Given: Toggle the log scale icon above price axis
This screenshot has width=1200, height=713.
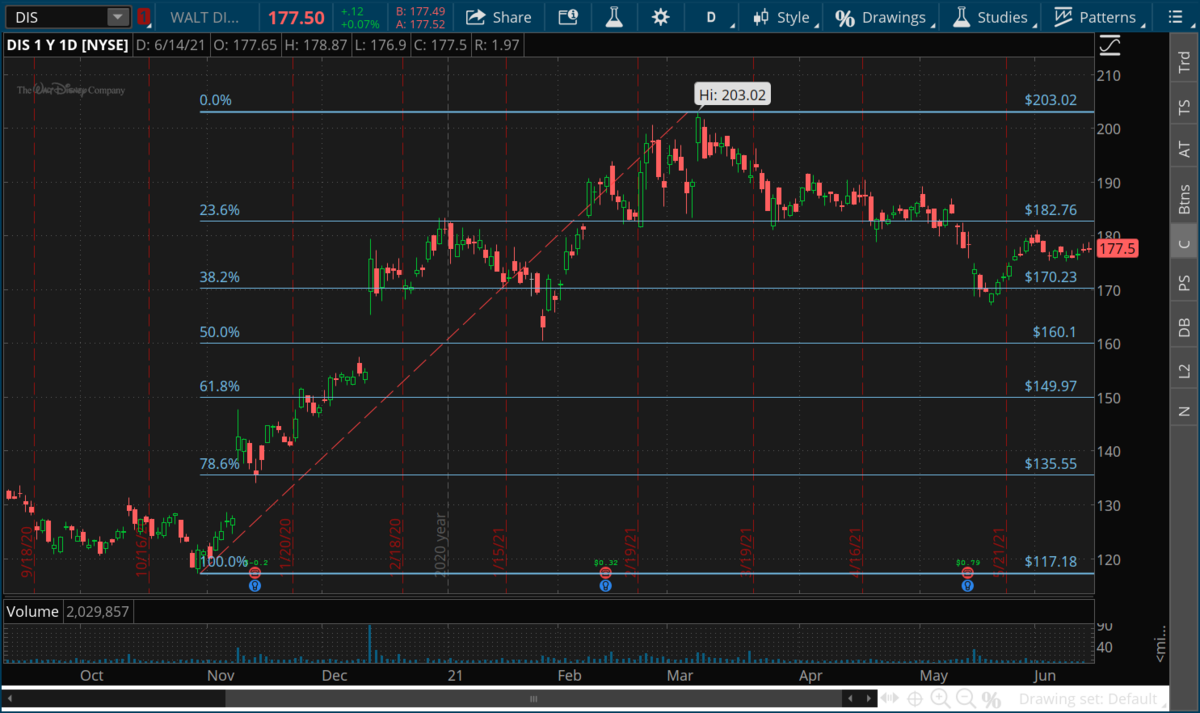Looking at the screenshot, I should pyautogui.click(x=1109, y=45).
